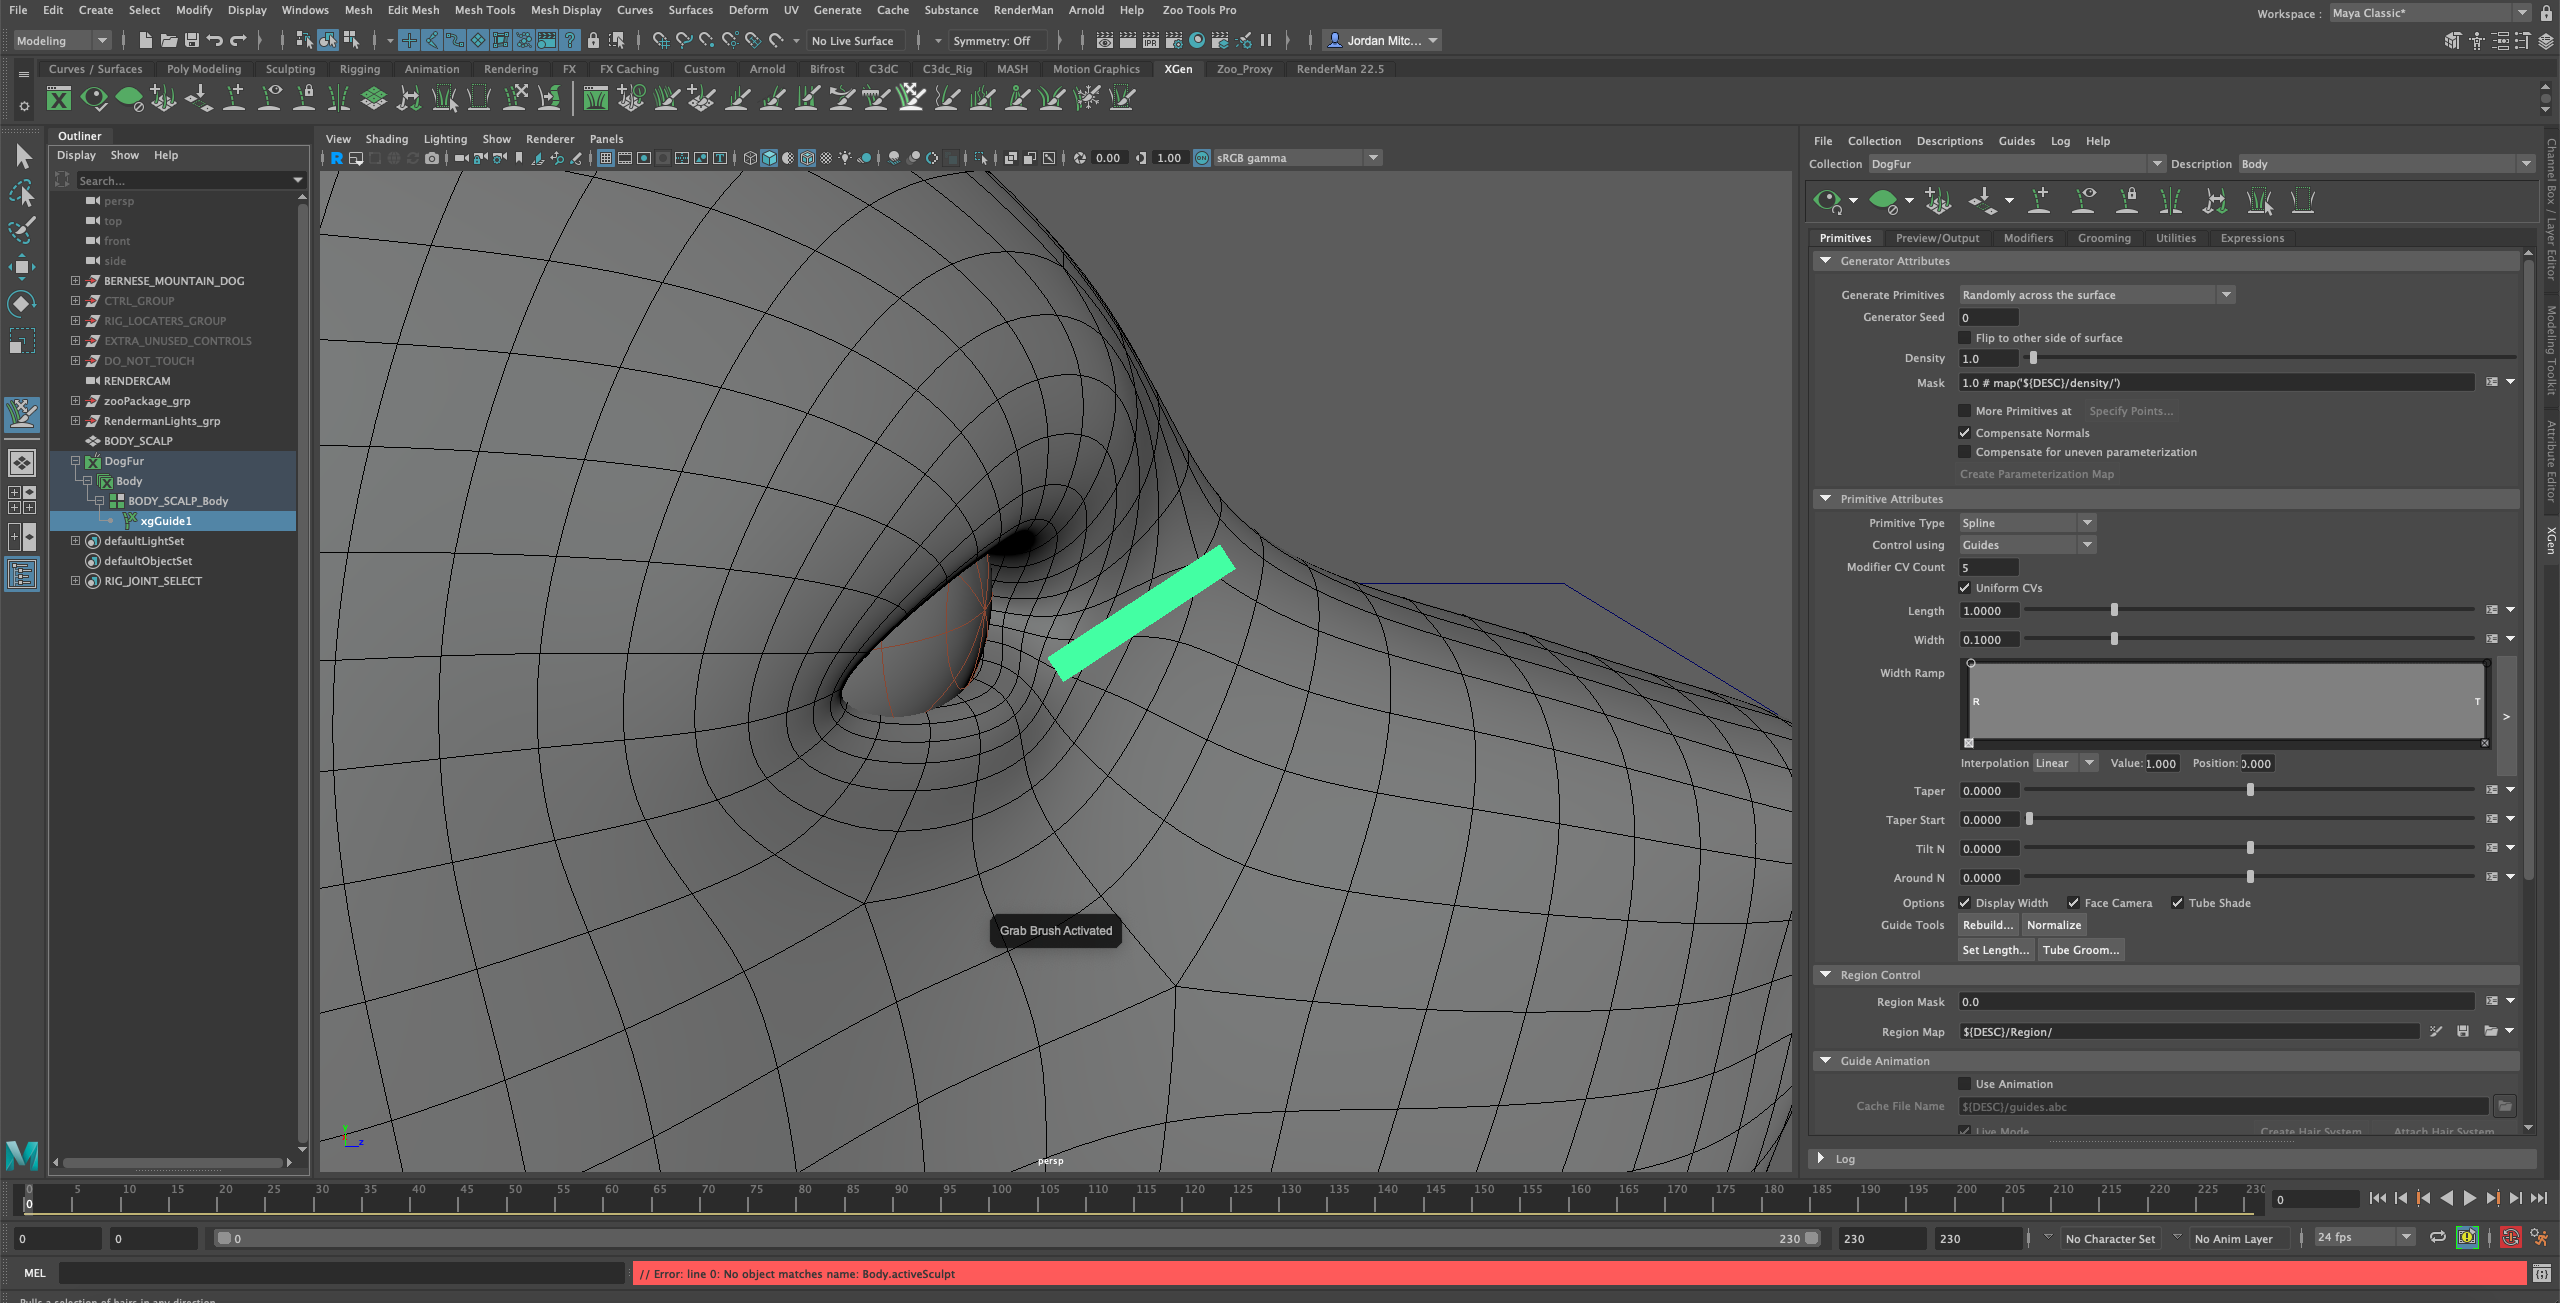Disable the Compensate Normals checkbox

pos(1966,432)
